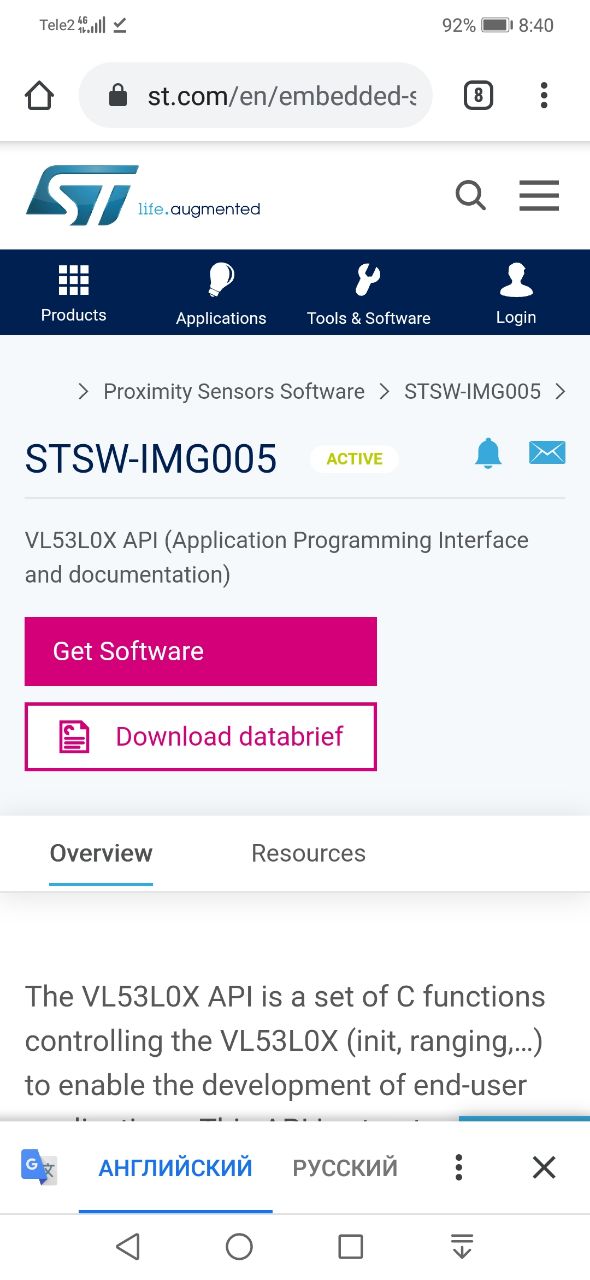This screenshot has width=590, height=1280.
Task: Open the hamburger menu on the ST site
Action: 539,195
